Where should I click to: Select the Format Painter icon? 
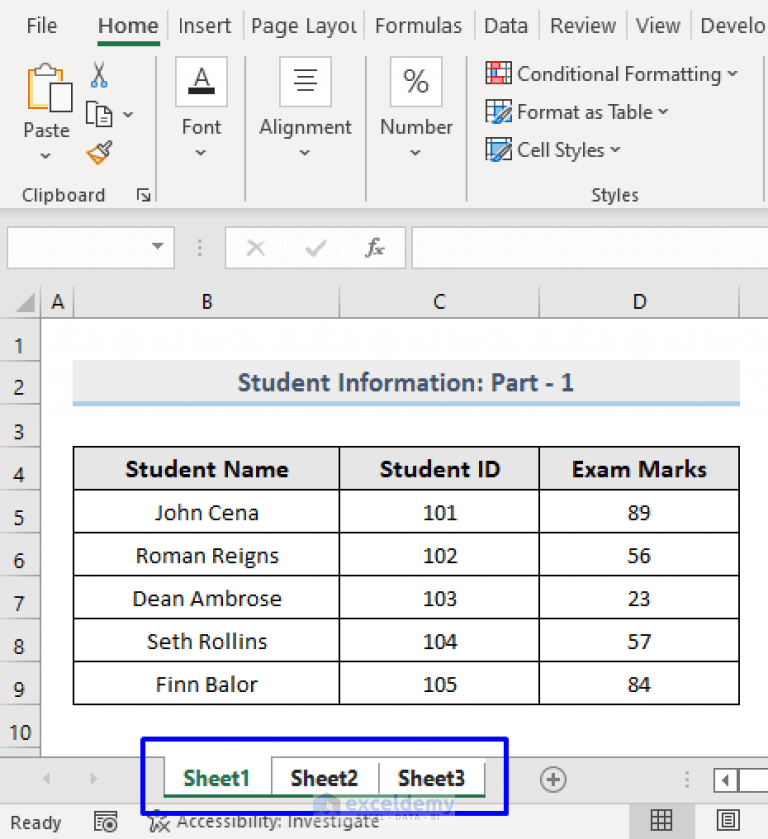tap(98, 152)
